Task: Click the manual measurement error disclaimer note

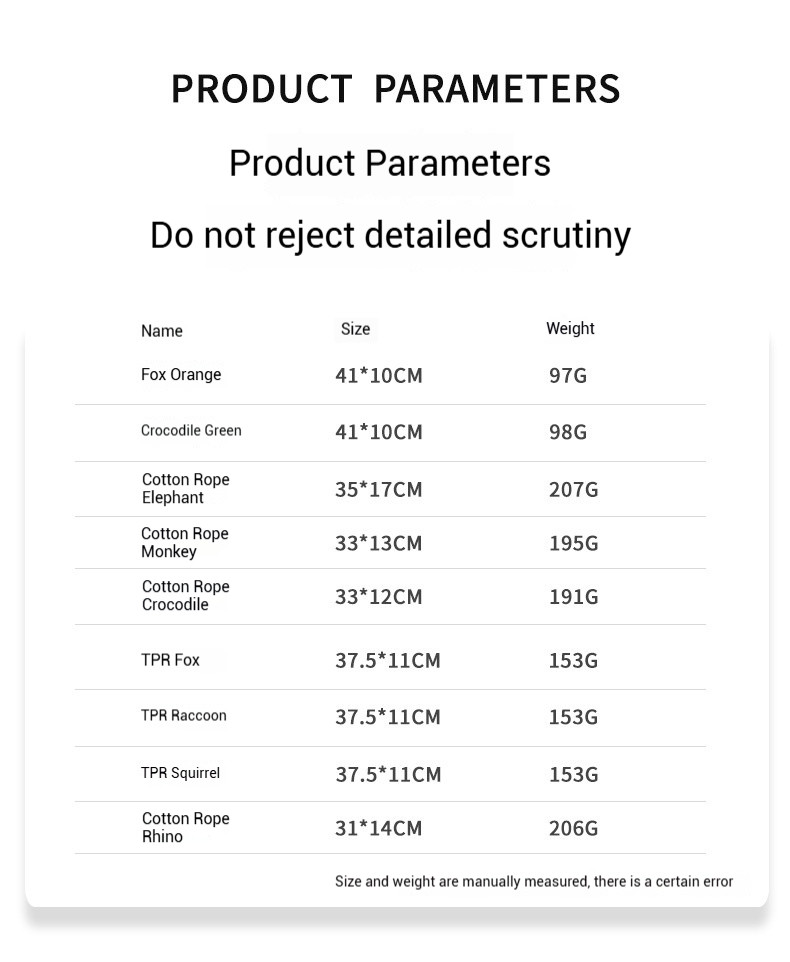Action: click(533, 882)
